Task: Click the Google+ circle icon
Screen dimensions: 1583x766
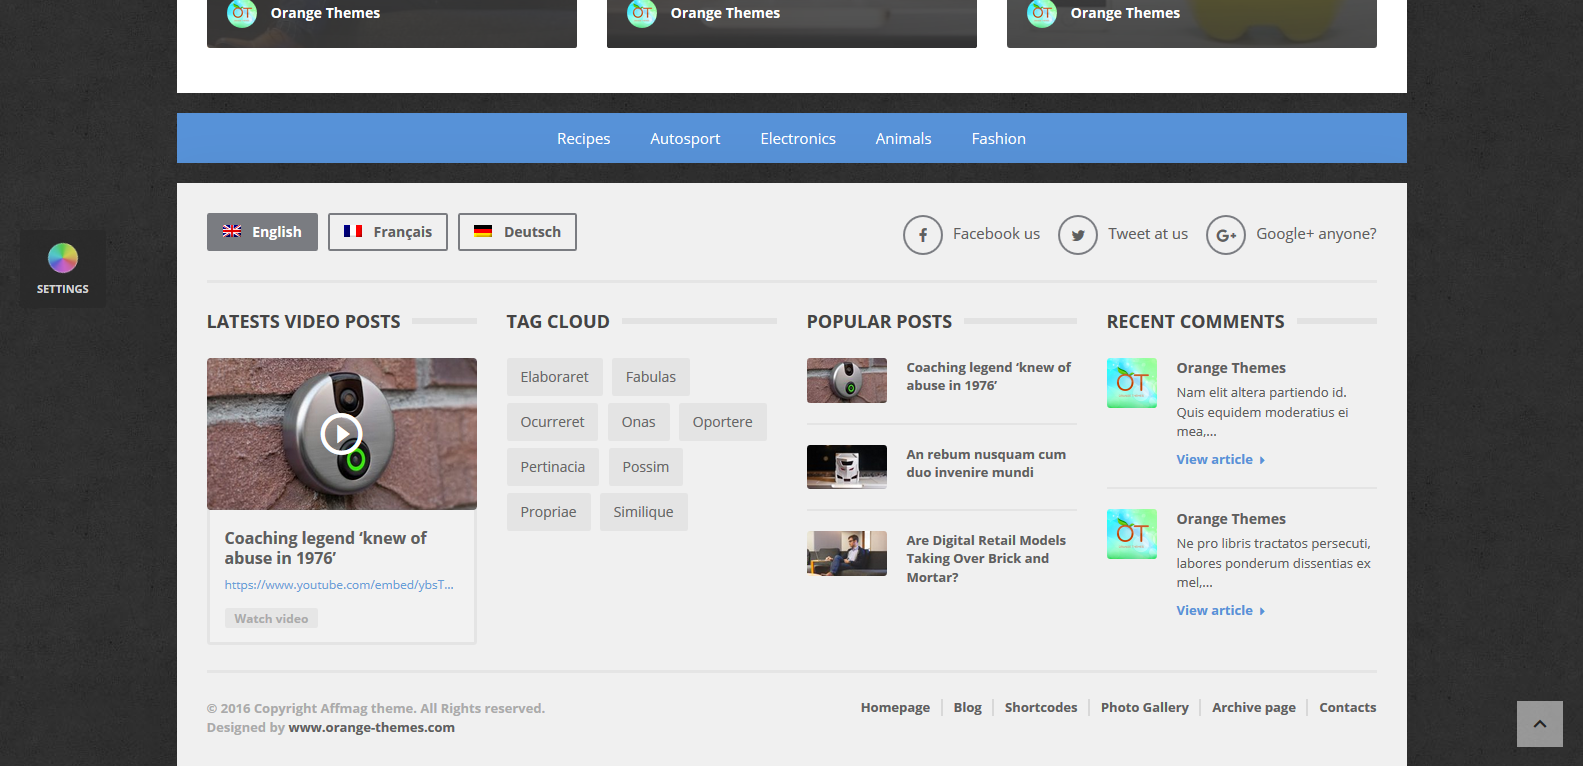Action: 1225,235
